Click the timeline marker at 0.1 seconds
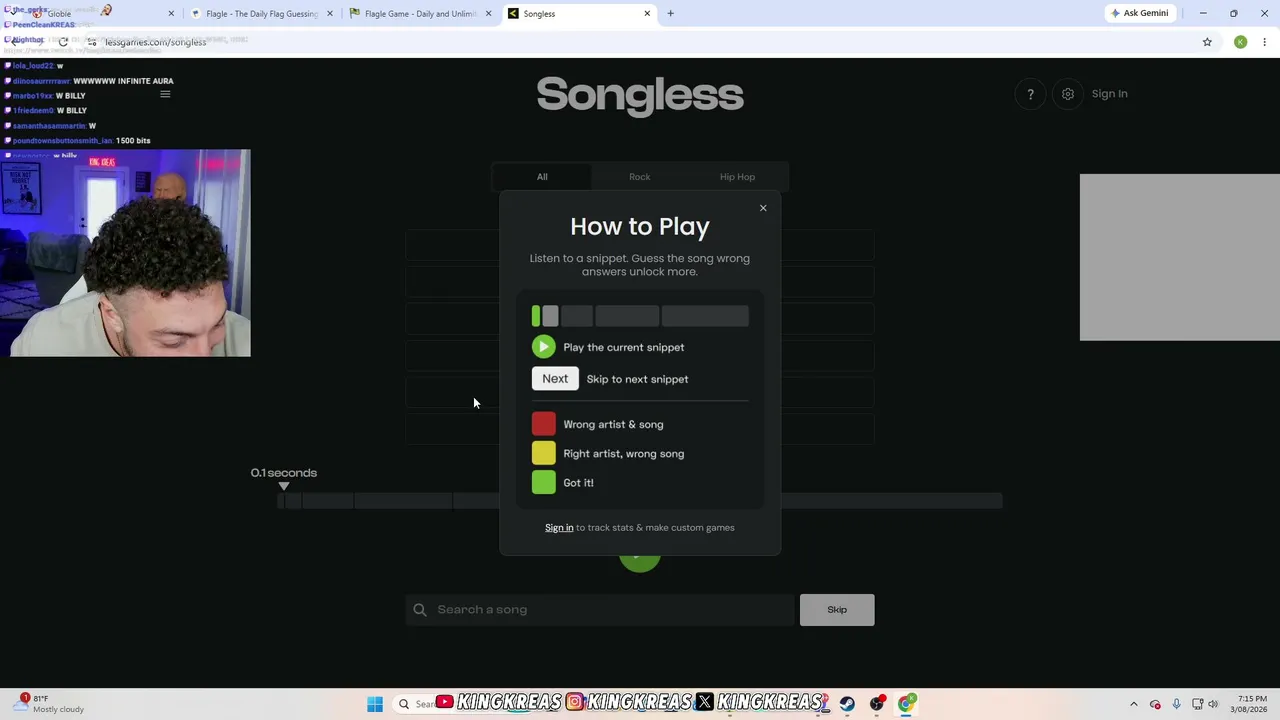The width and height of the screenshot is (1280, 720). 284,486
